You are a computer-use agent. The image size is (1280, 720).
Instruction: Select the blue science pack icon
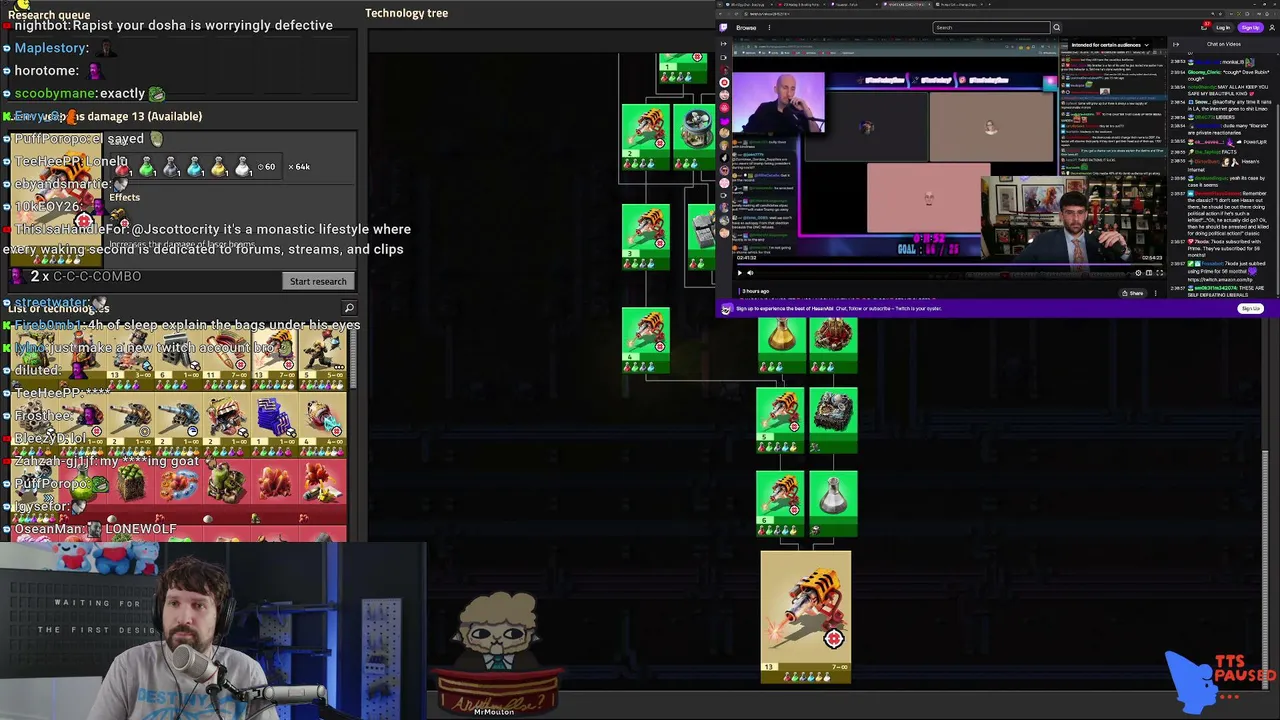click(195, 167)
